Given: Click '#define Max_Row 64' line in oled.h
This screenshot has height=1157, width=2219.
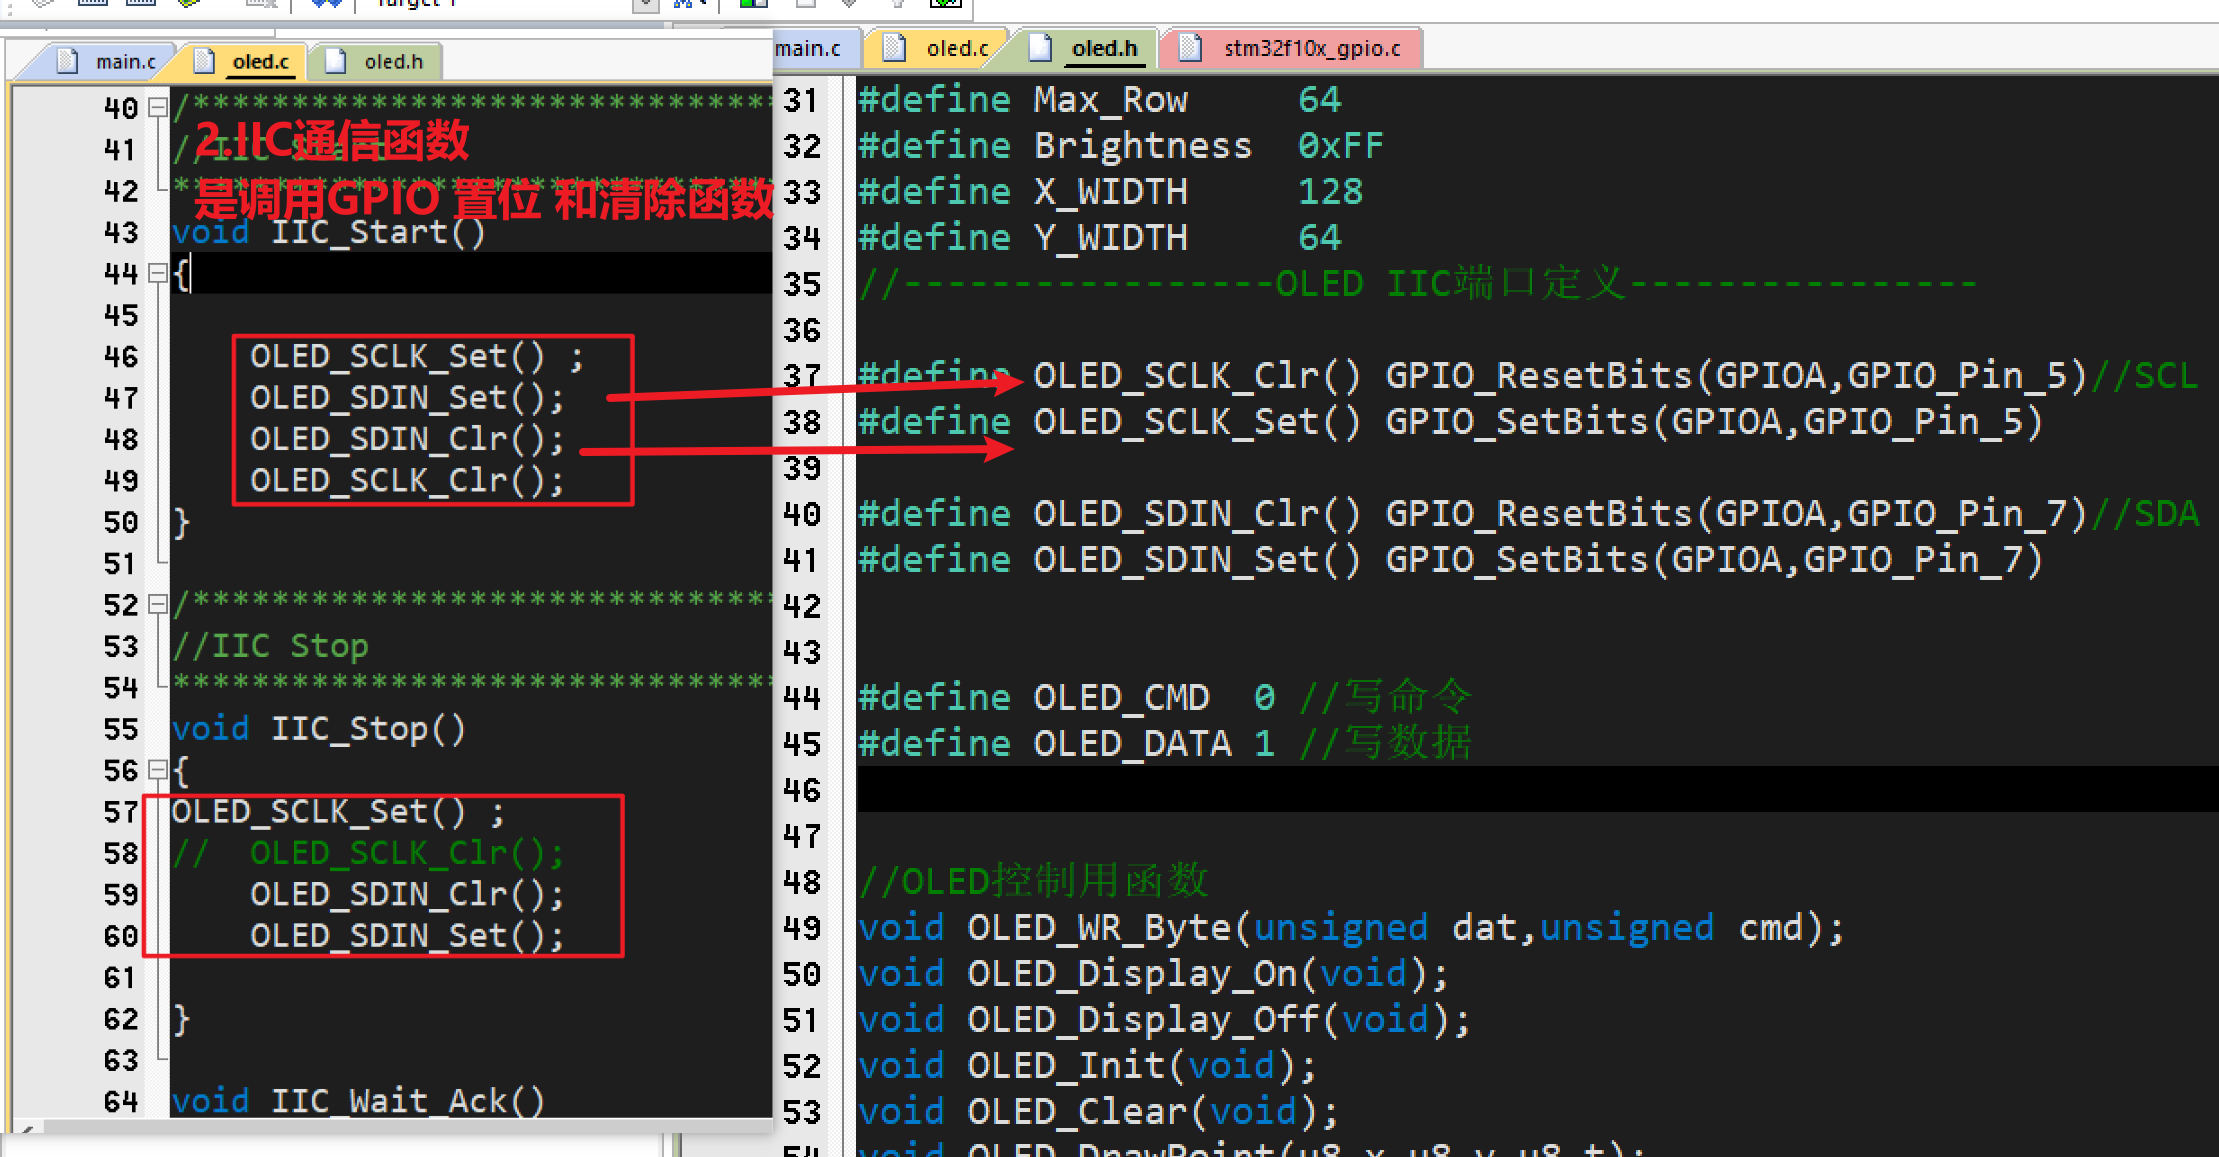Looking at the screenshot, I should (1100, 100).
